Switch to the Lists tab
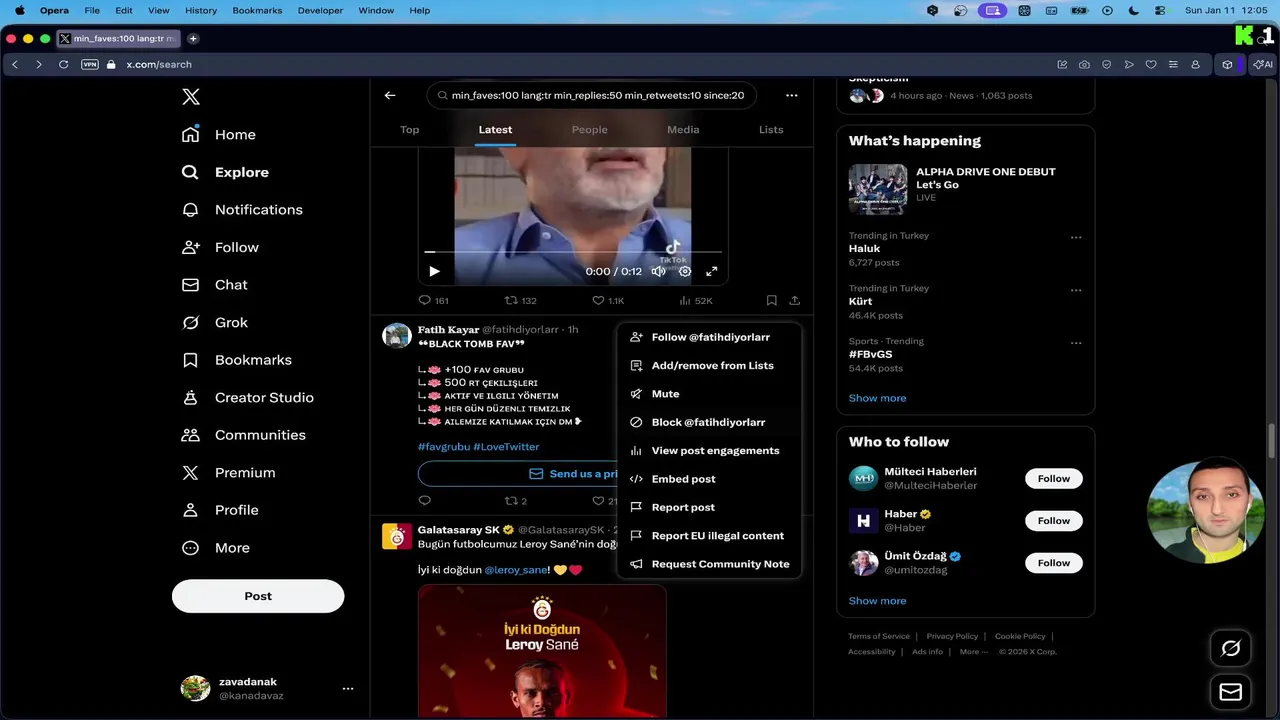Viewport: 1280px width, 720px height. (771, 130)
